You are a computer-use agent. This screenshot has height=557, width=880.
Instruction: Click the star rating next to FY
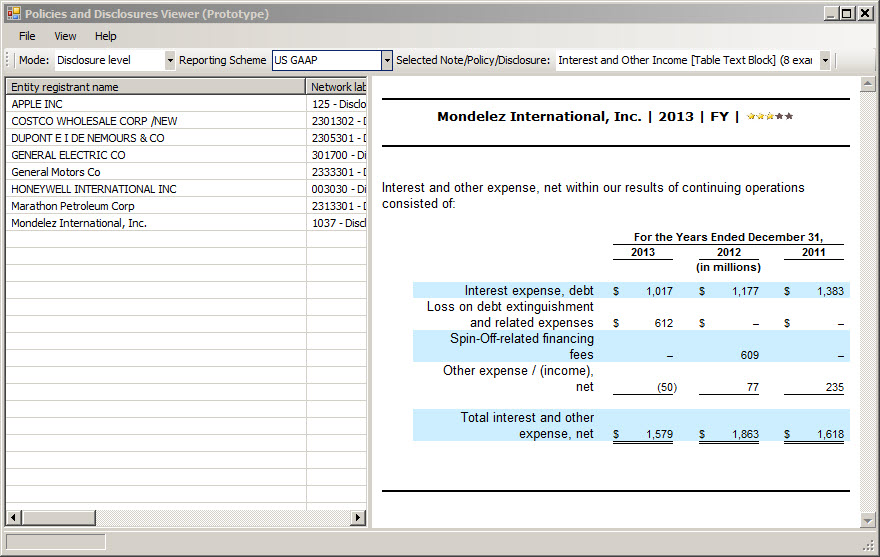(x=770, y=116)
